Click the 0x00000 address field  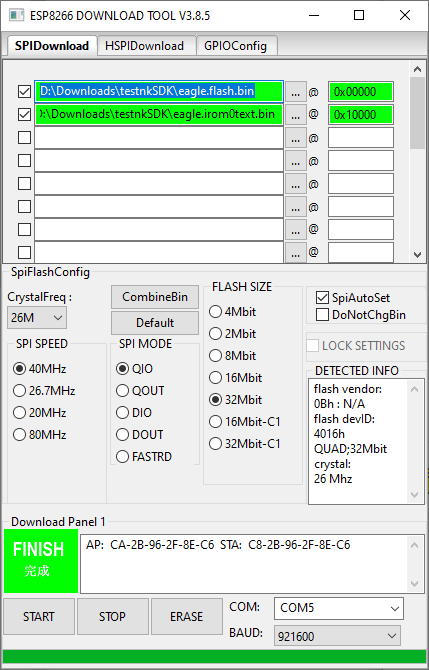(361, 92)
